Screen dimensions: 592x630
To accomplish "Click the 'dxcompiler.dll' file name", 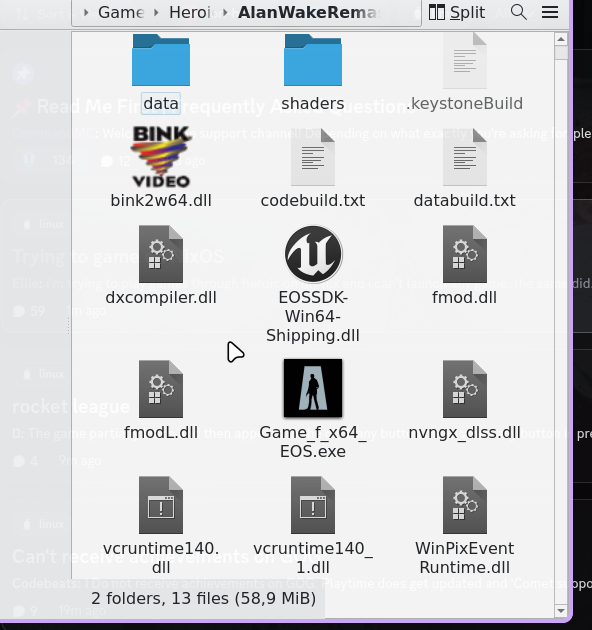I will tap(161, 298).
